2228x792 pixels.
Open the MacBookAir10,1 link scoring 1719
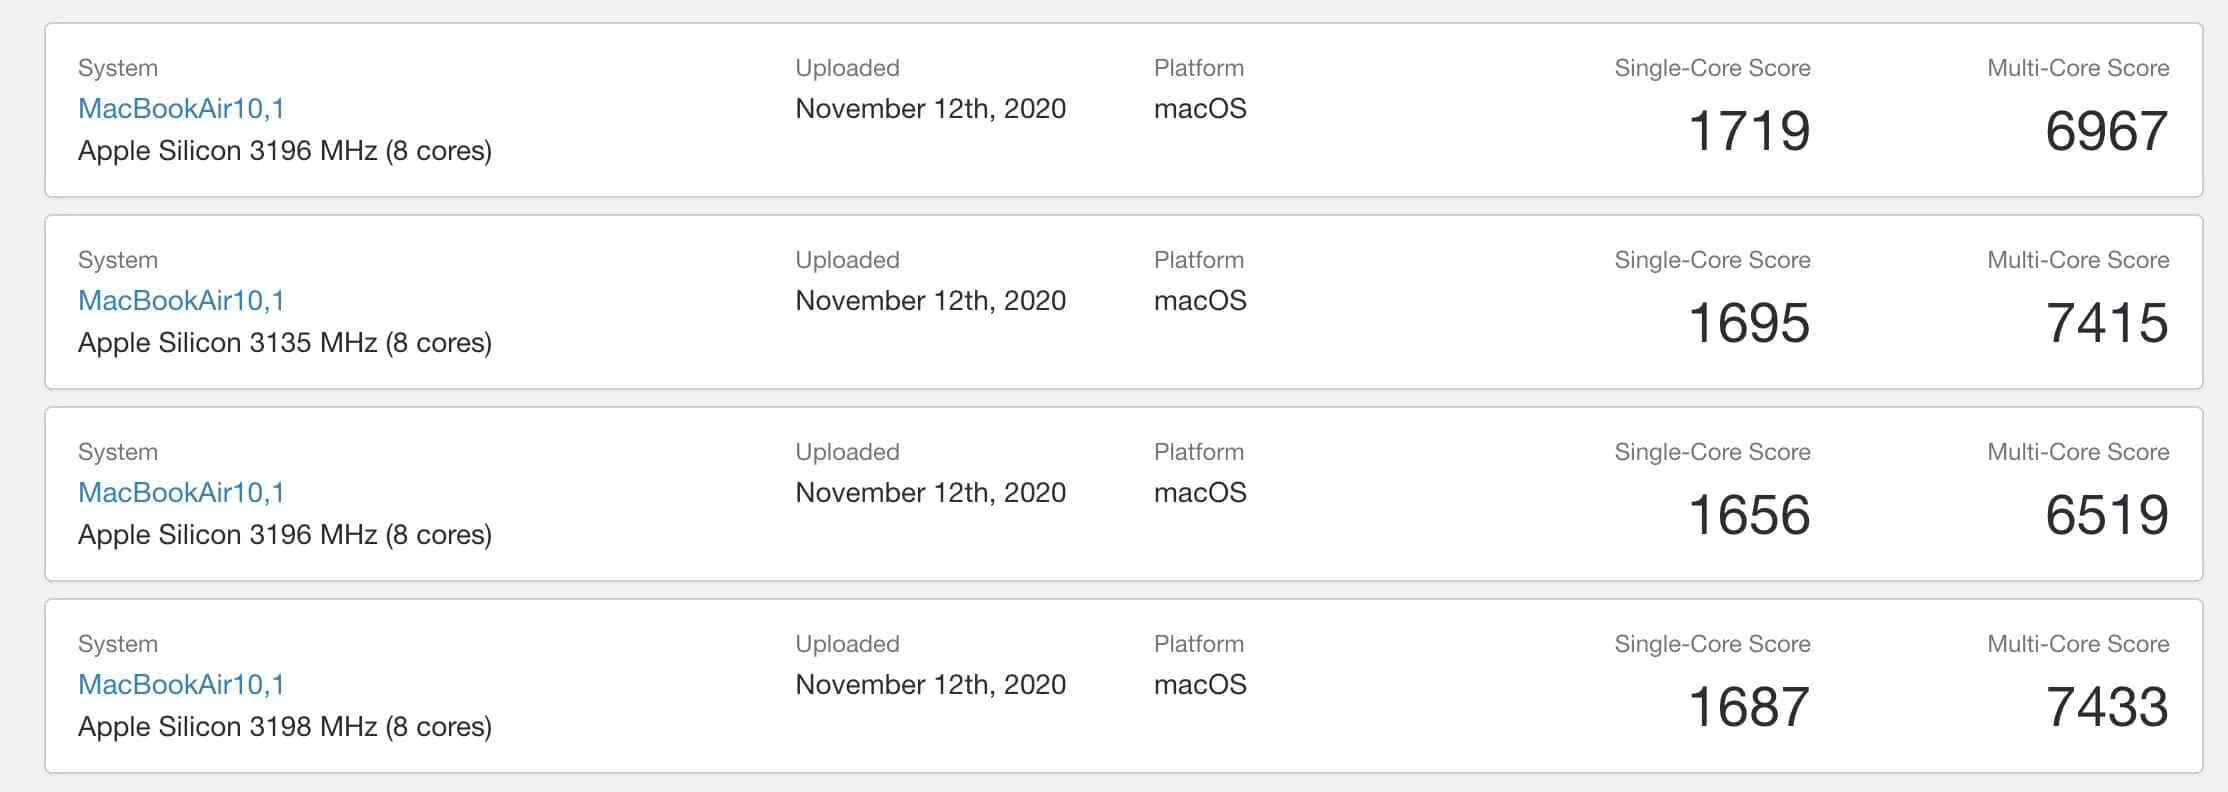181,108
